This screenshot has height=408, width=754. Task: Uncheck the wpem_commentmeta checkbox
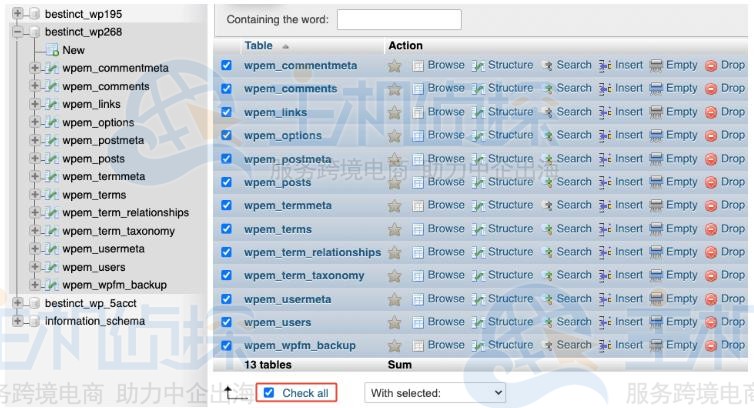tap(226, 65)
